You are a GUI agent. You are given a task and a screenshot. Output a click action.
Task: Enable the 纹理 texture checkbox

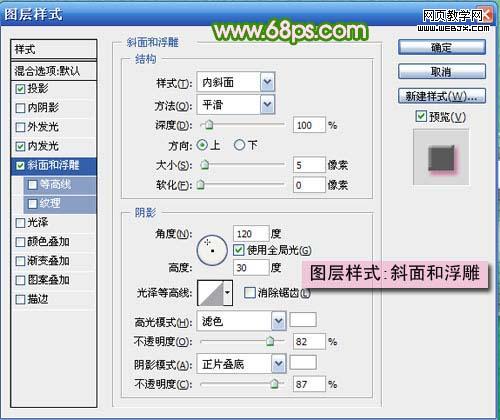[x=33, y=203]
